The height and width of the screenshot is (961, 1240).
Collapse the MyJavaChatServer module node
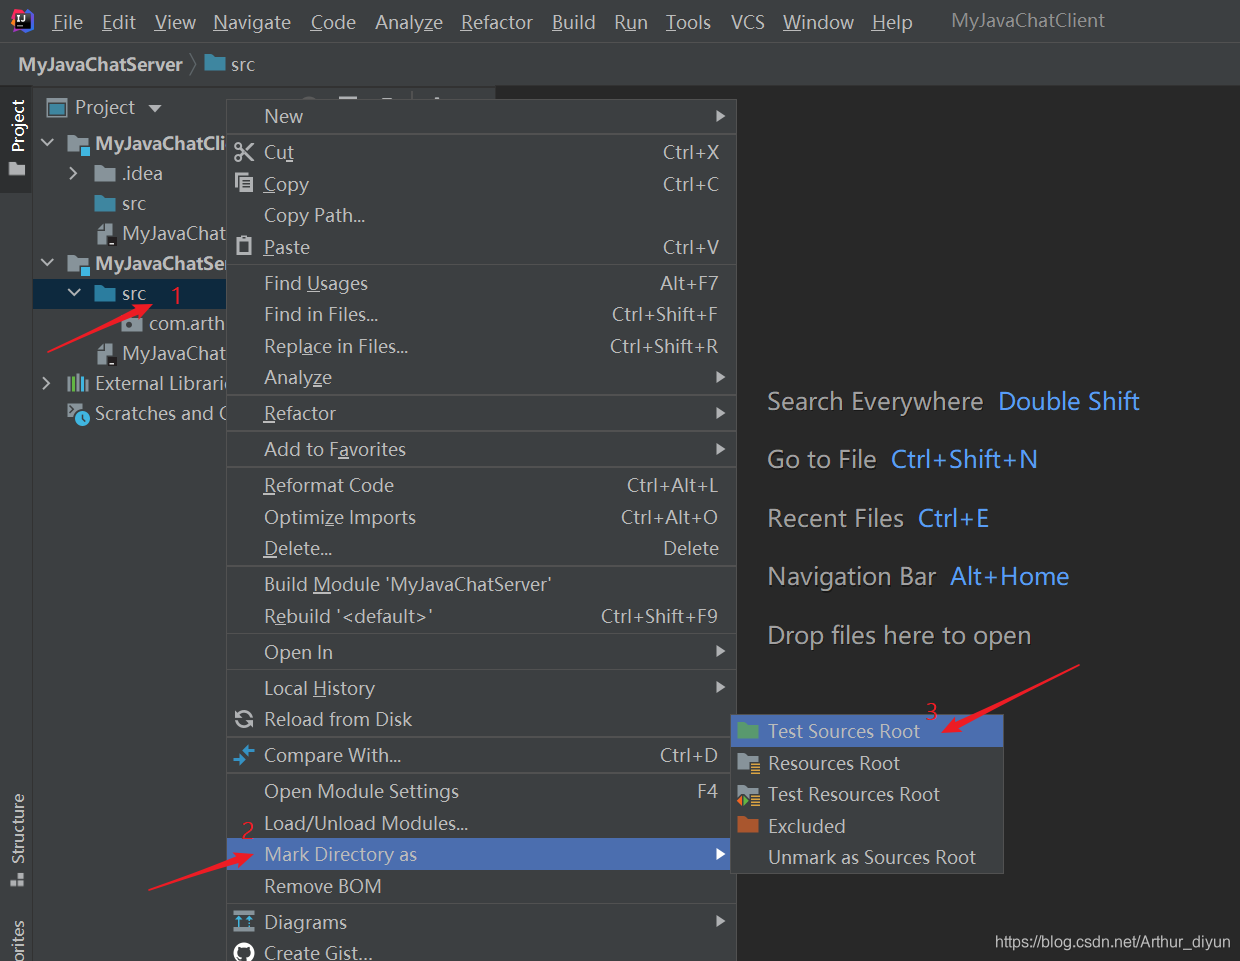point(47,263)
